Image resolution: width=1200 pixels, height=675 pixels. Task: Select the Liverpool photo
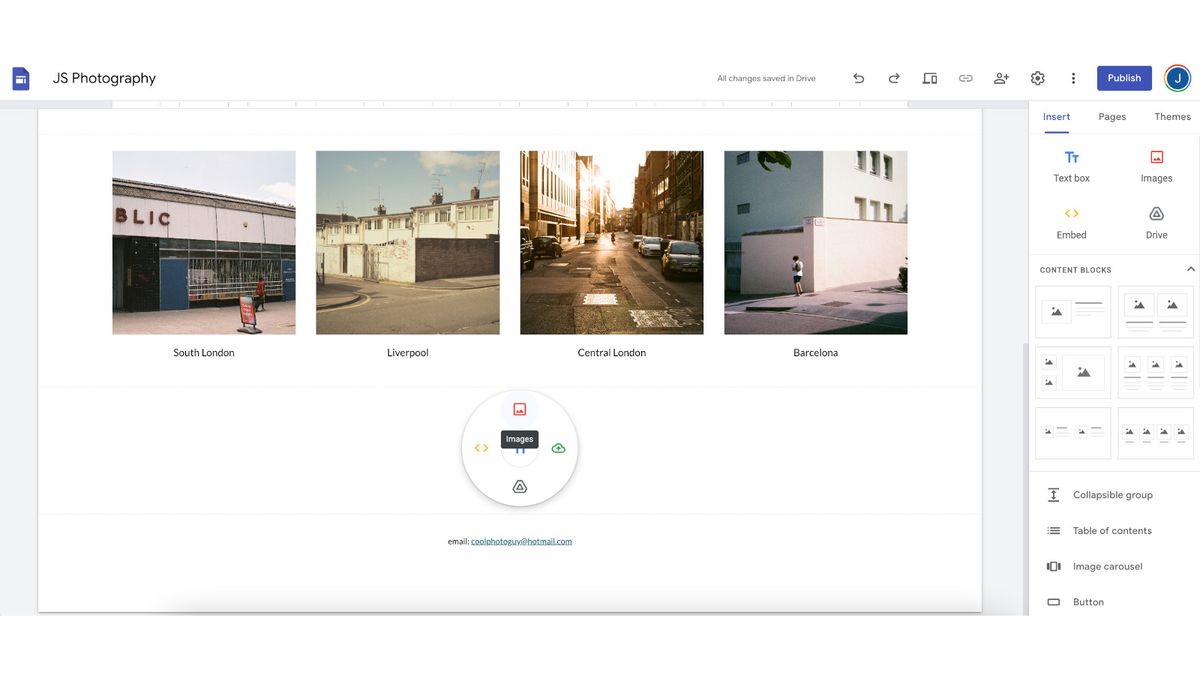click(x=407, y=242)
